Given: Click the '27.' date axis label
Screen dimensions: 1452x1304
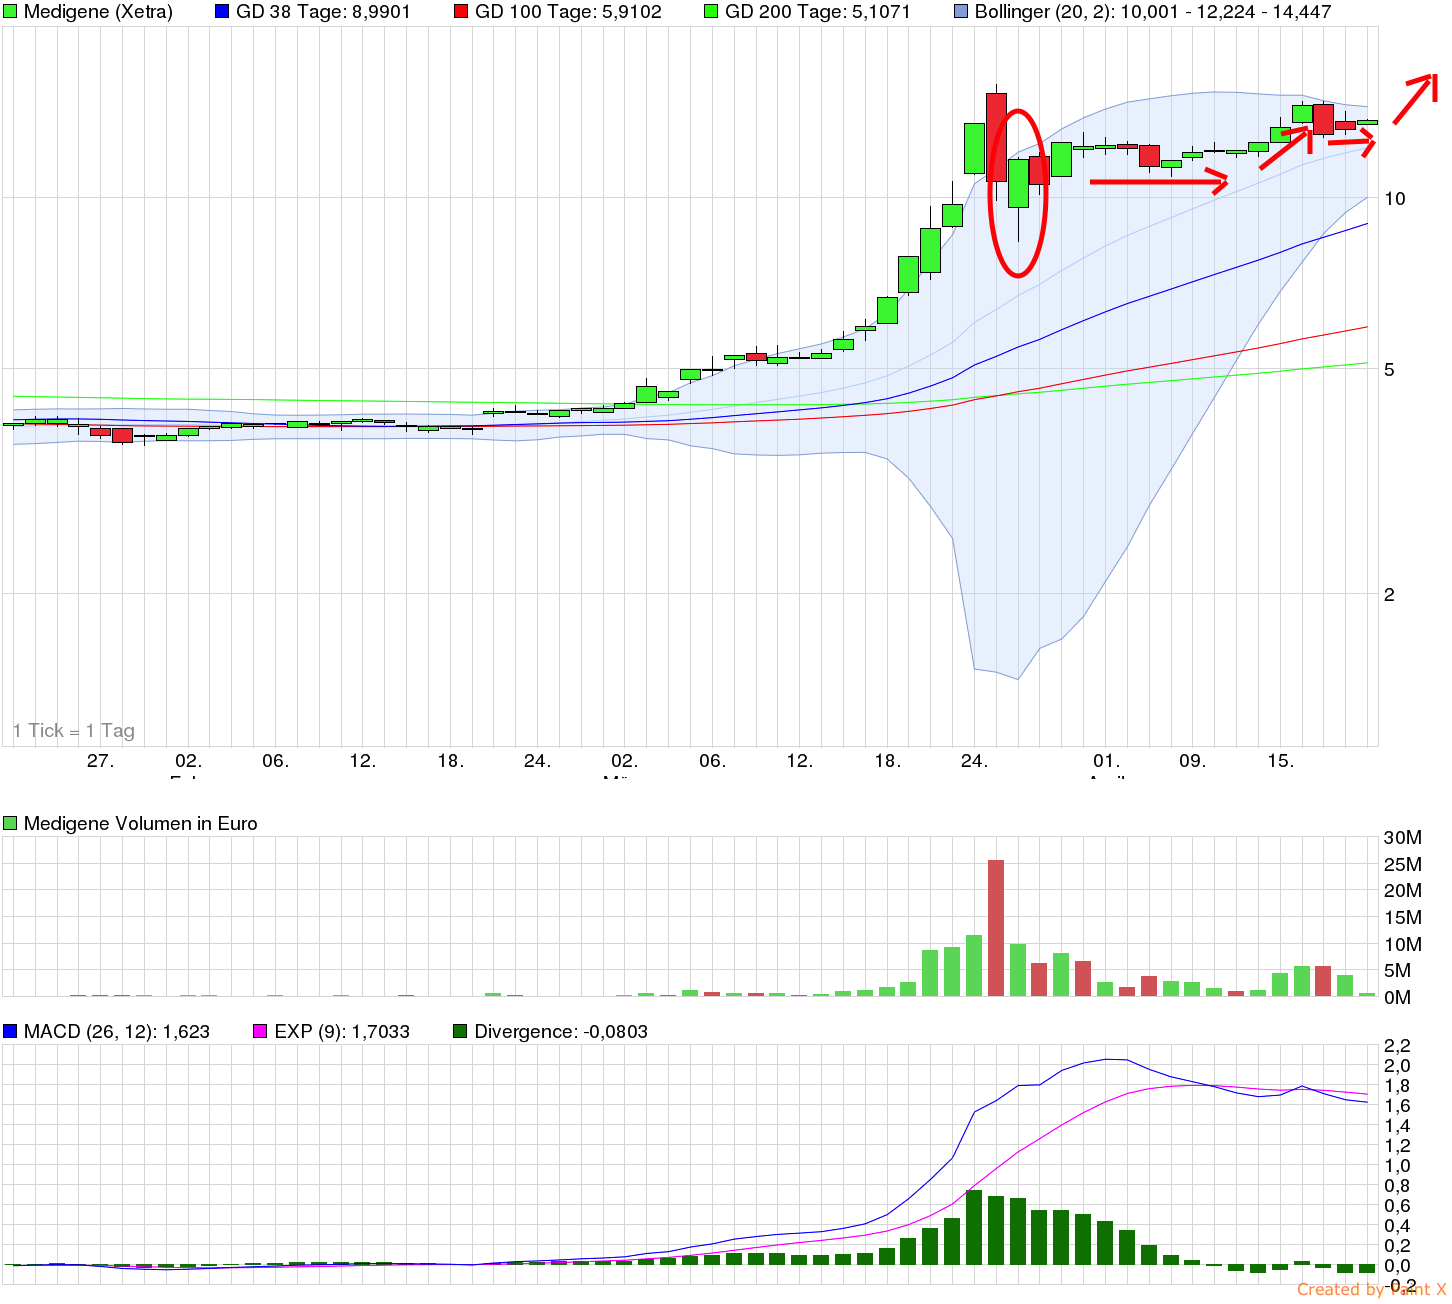Looking at the screenshot, I should [x=100, y=761].
